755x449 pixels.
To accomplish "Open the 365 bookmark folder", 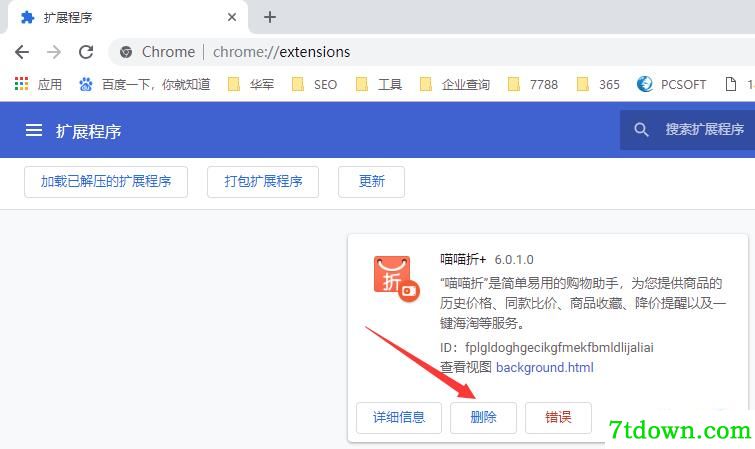I will [x=598, y=84].
